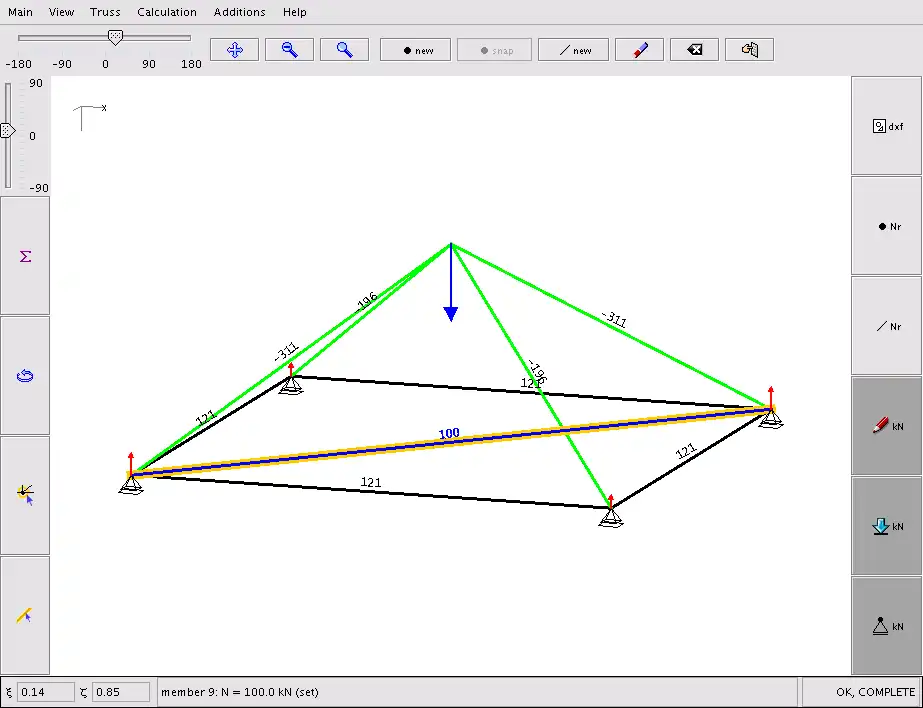The height and width of the screenshot is (708, 923).
Task: Click the 'OK, COMPLETE' status text
Action: [875, 692]
